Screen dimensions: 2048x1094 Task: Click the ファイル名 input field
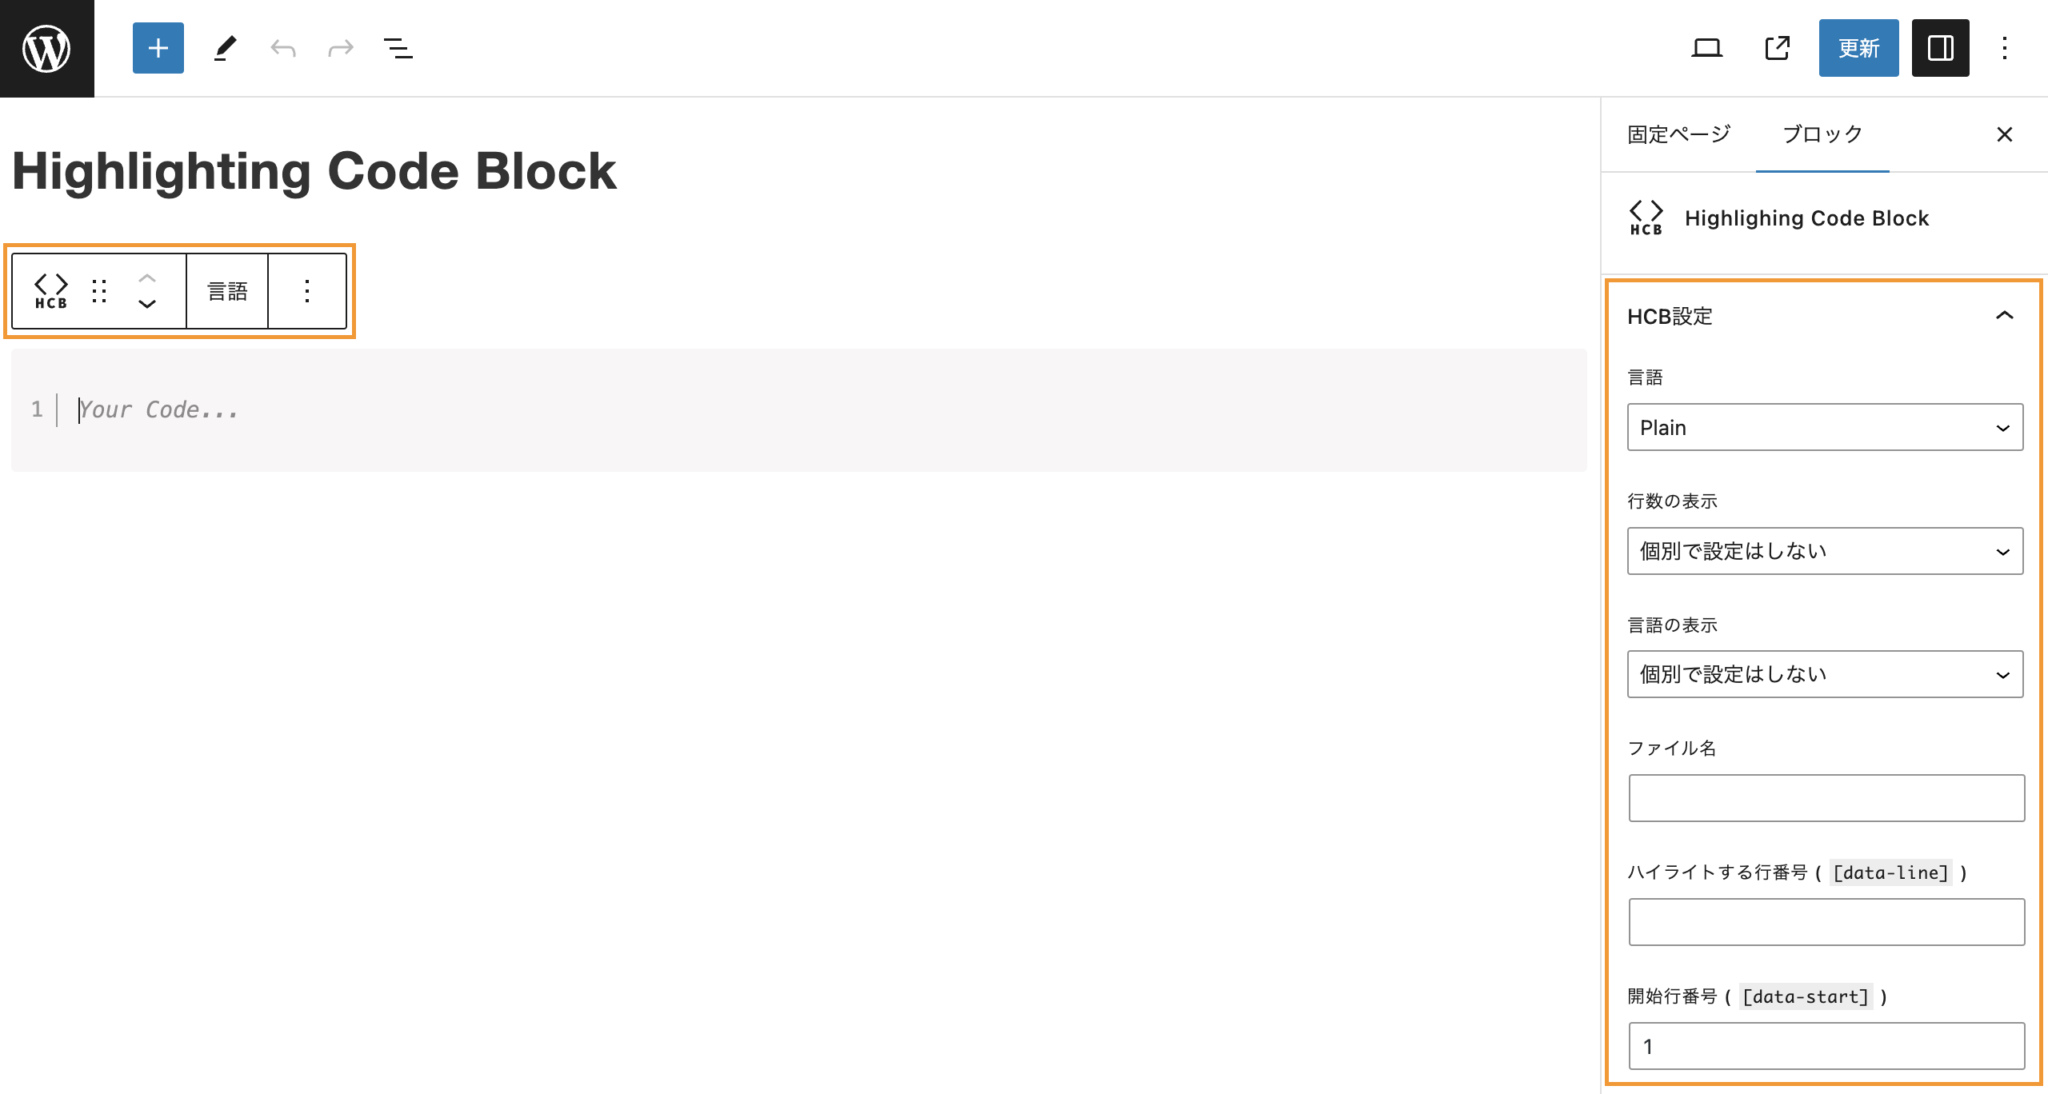point(1823,797)
